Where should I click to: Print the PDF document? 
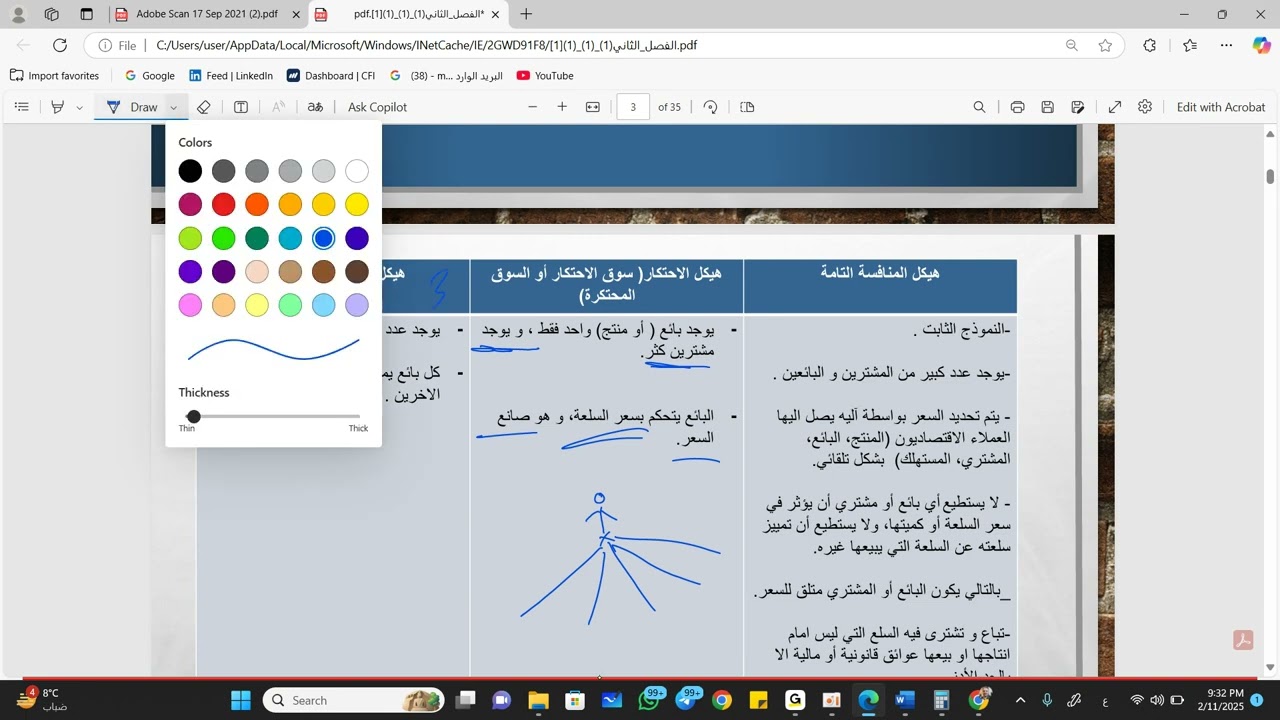click(1017, 107)
